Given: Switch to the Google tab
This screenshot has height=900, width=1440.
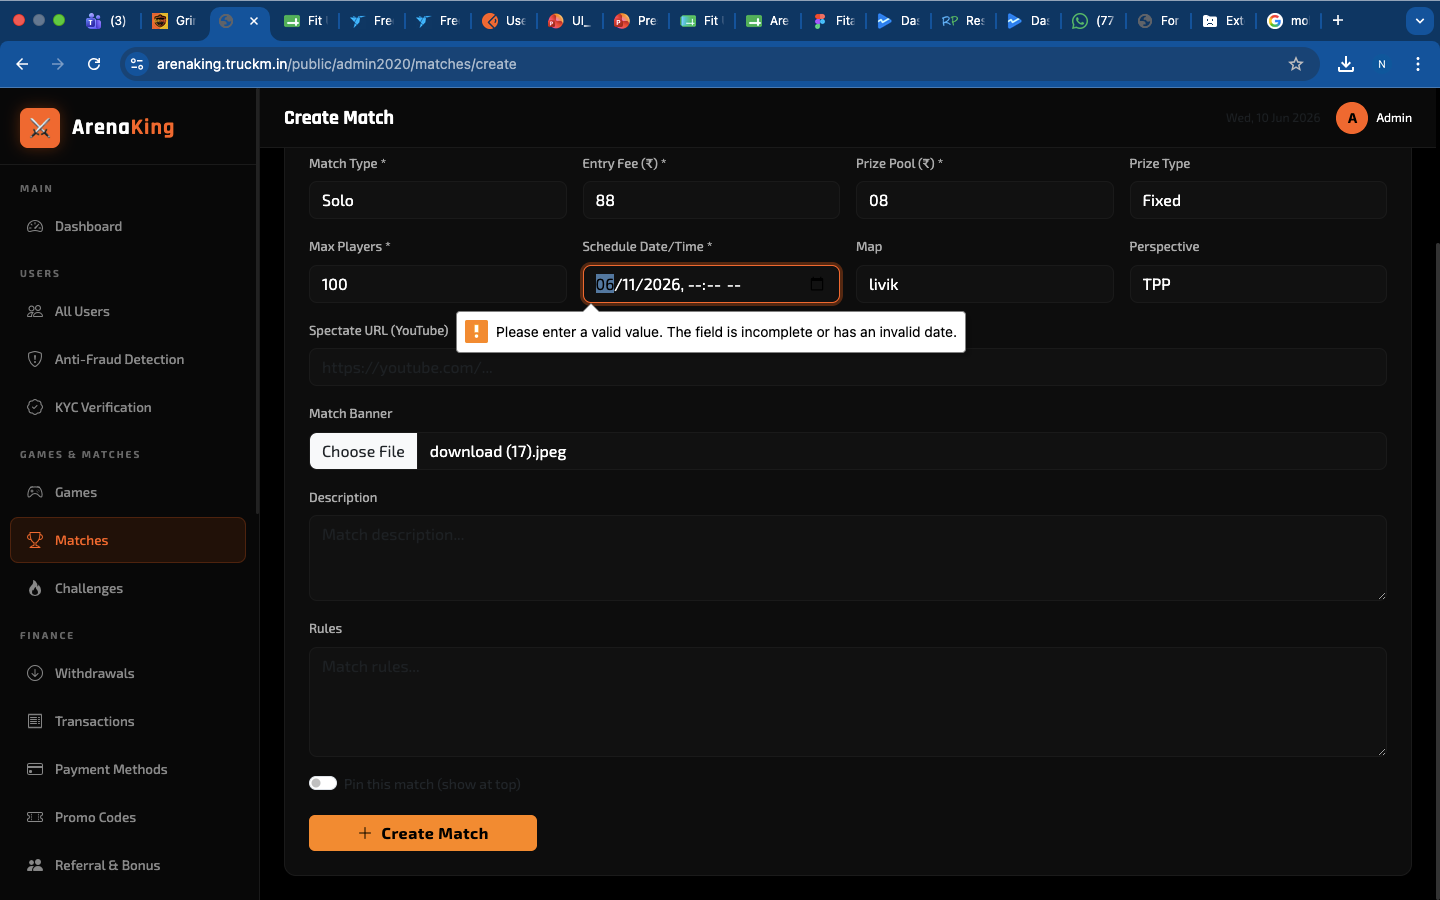Looking at the screenshot, I should coord(1289,20).
